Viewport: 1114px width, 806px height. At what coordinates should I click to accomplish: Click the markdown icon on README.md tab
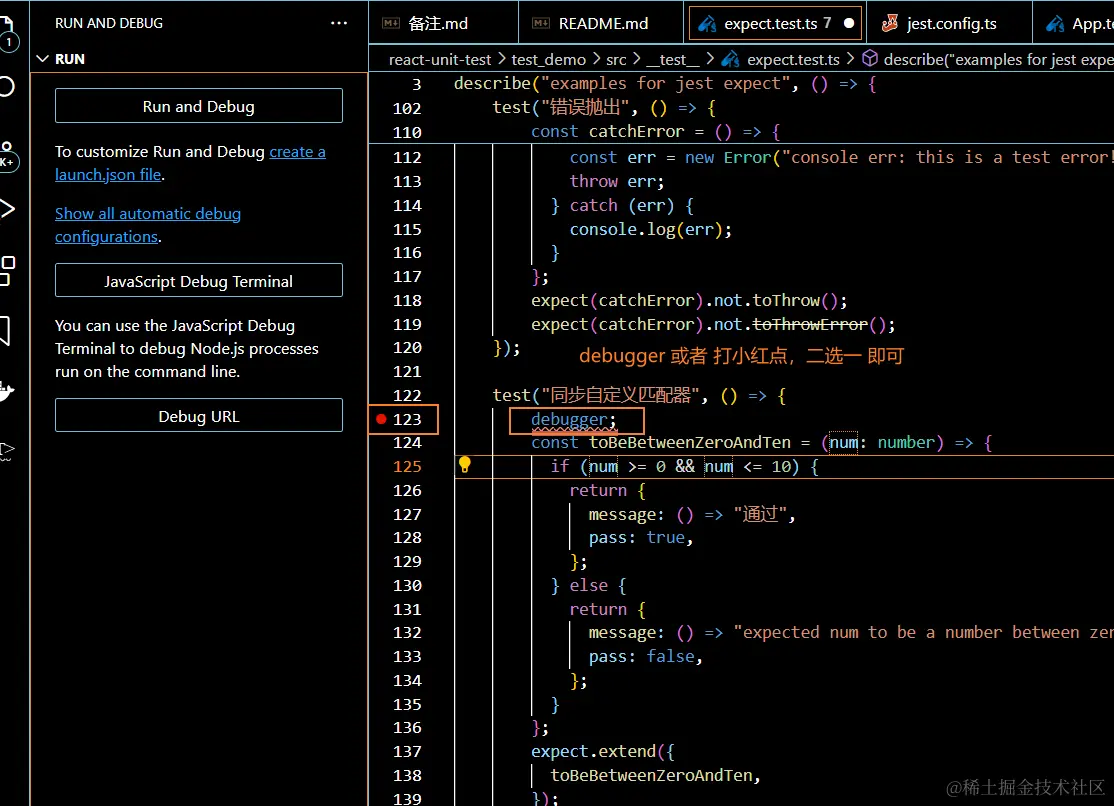pyautogui.click(x=541, y=23)
